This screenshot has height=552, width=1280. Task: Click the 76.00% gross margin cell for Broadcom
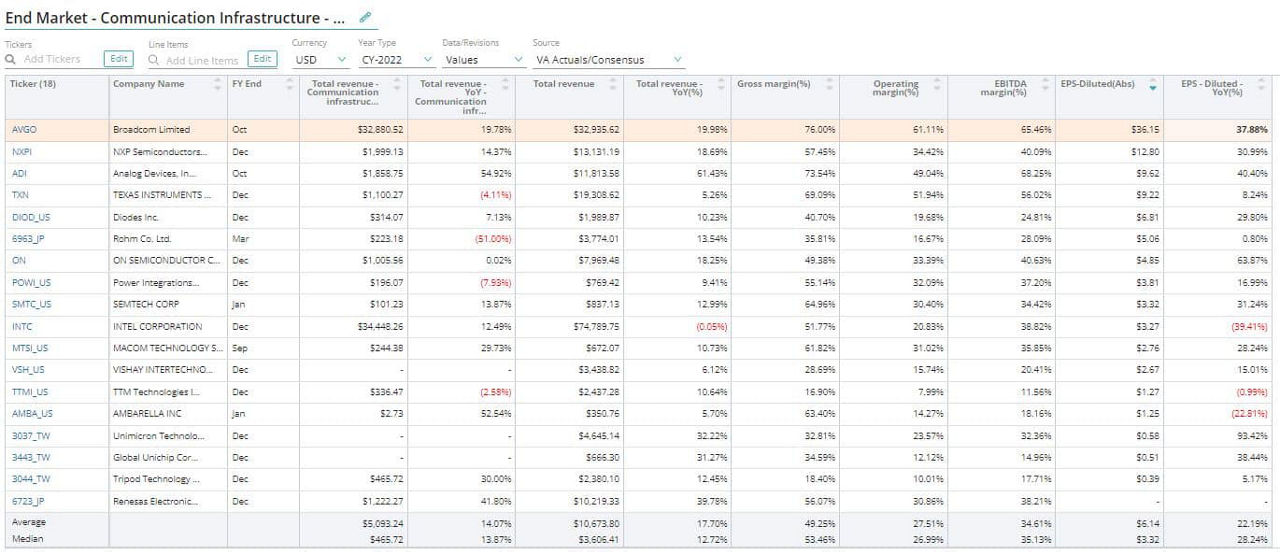point(787,130)
